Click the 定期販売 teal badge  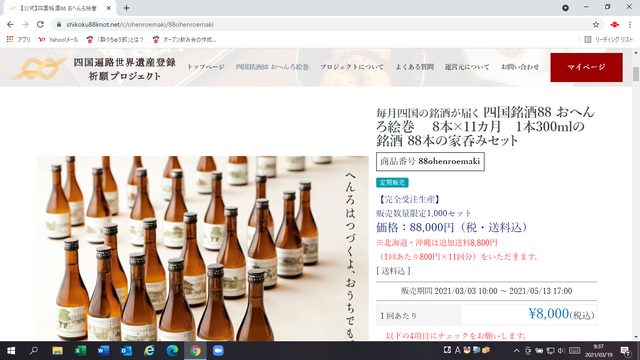coord(392,182)
